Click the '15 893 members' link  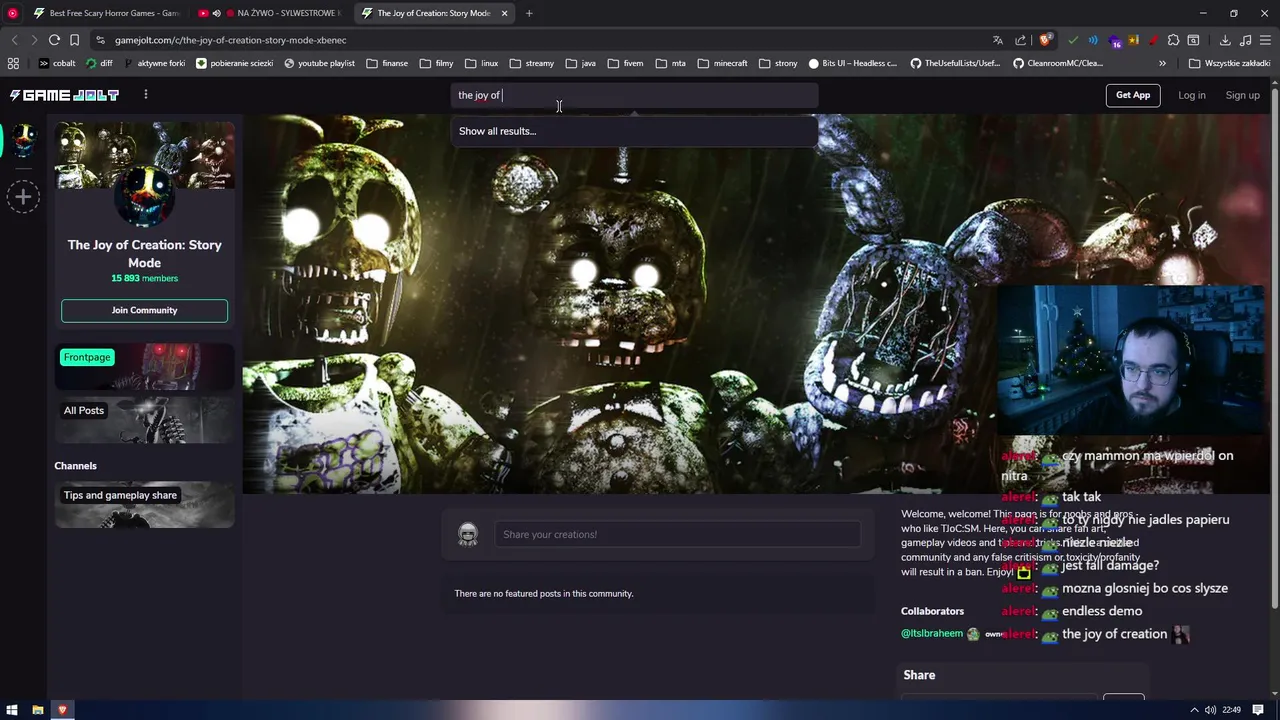[x=144, y=279]
